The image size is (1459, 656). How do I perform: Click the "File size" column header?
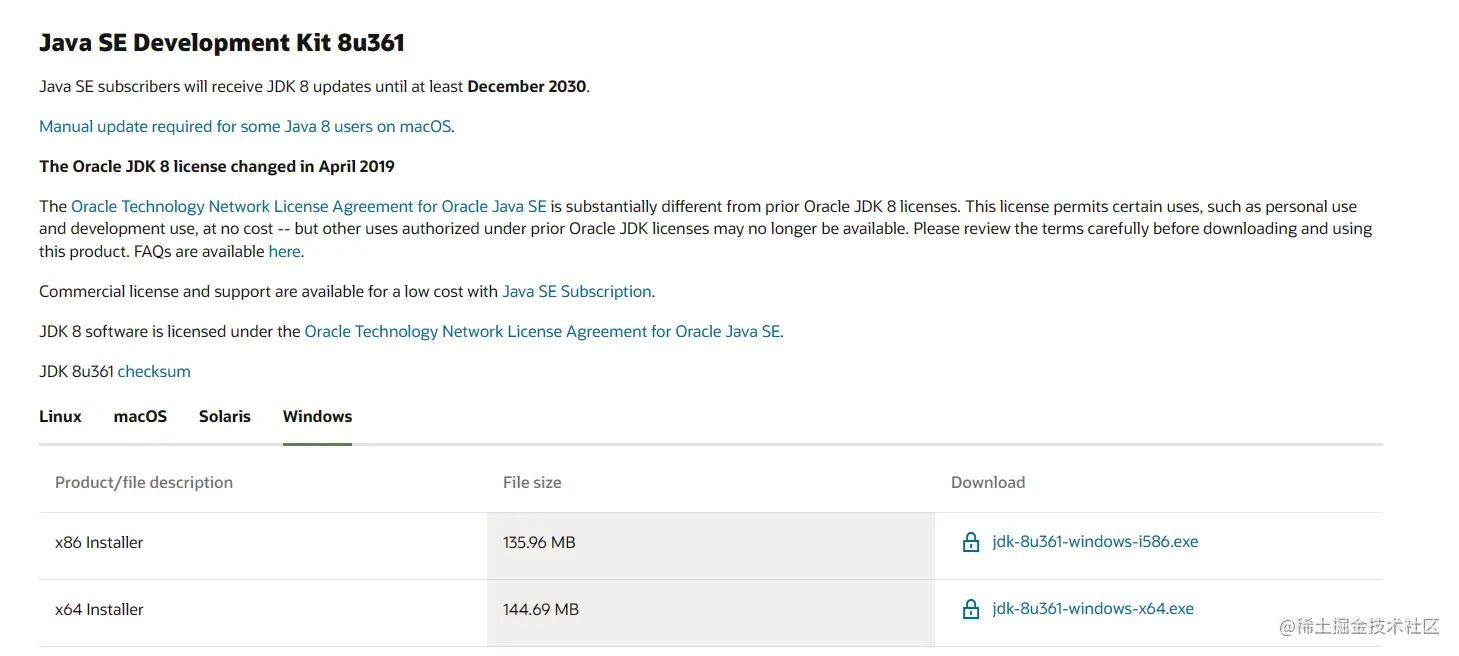coord(532,483)
